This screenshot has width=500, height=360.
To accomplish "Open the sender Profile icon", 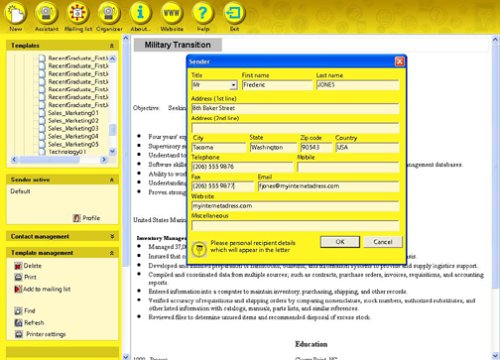I will coord(77,218).
